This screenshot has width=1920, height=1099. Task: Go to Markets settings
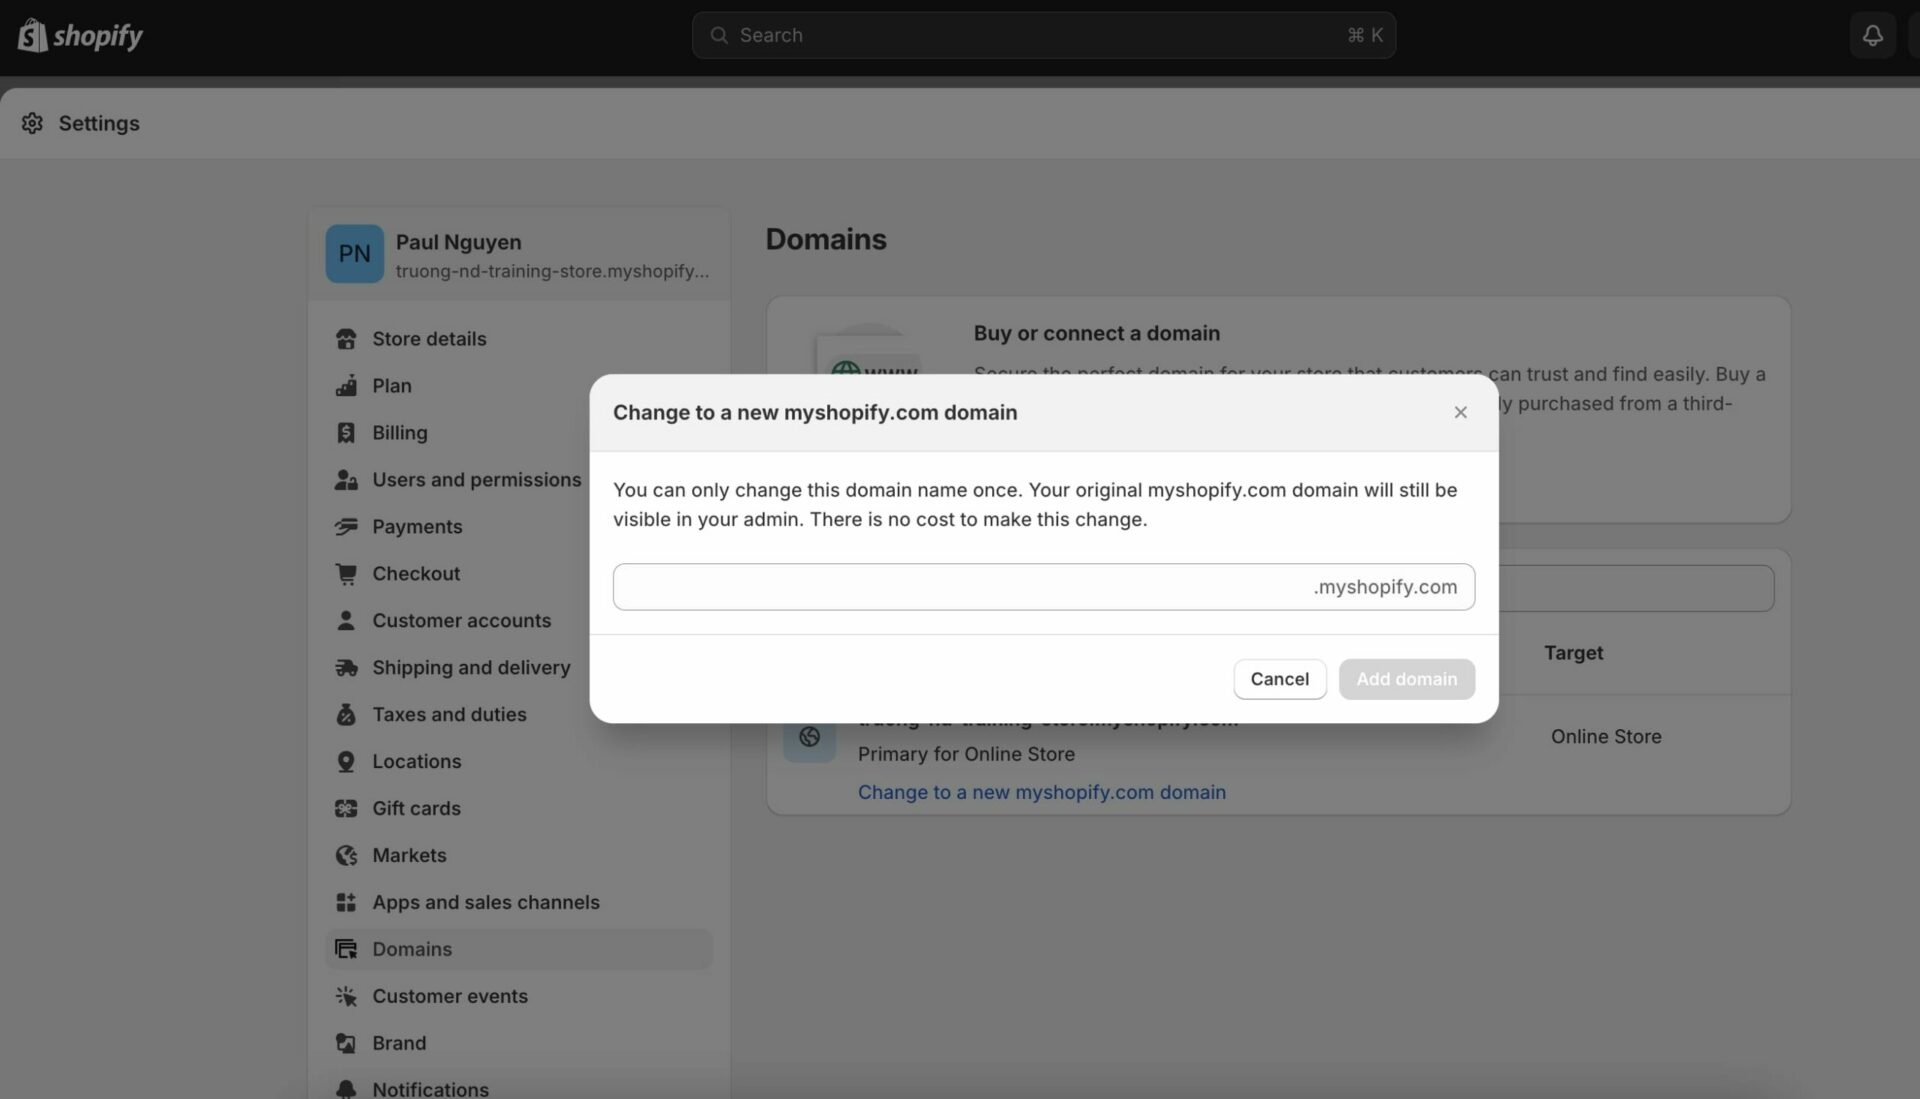(519, 856)
